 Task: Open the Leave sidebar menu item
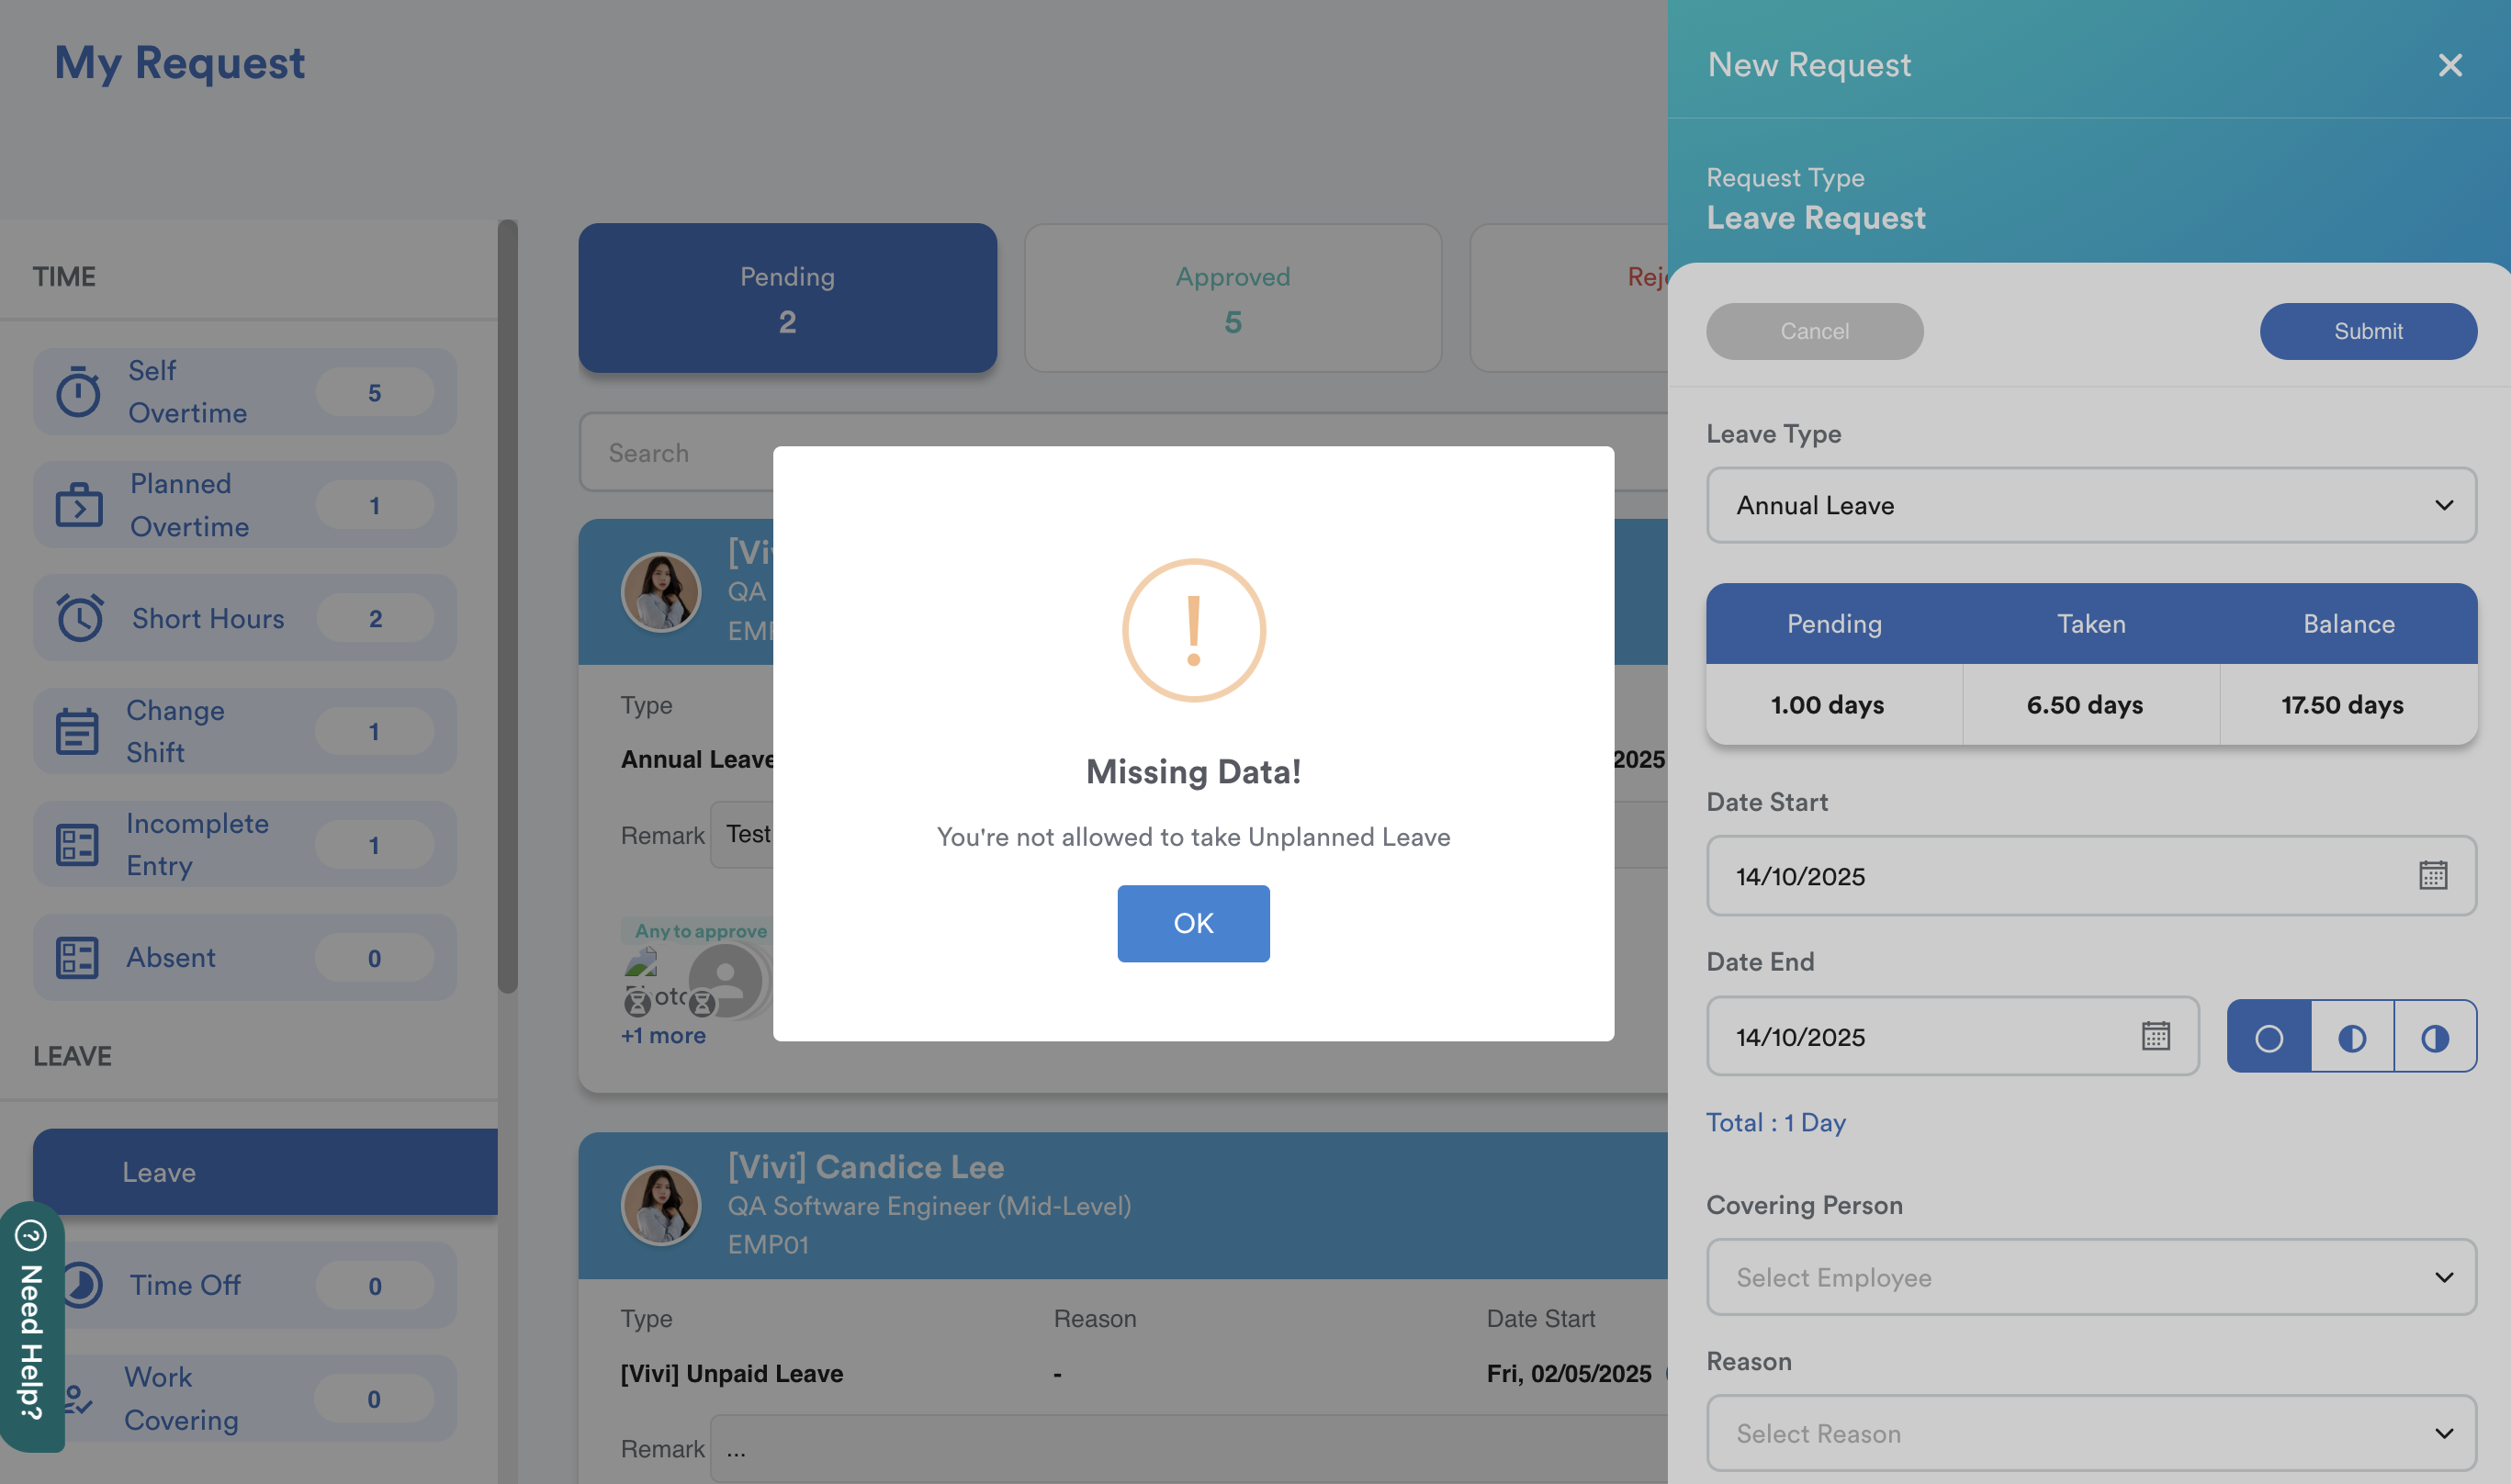point(265,1172)
